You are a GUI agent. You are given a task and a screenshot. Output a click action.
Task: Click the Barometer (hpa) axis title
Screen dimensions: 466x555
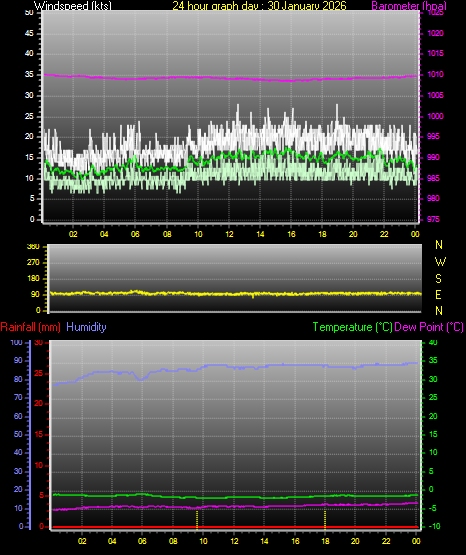coord(409,5)
